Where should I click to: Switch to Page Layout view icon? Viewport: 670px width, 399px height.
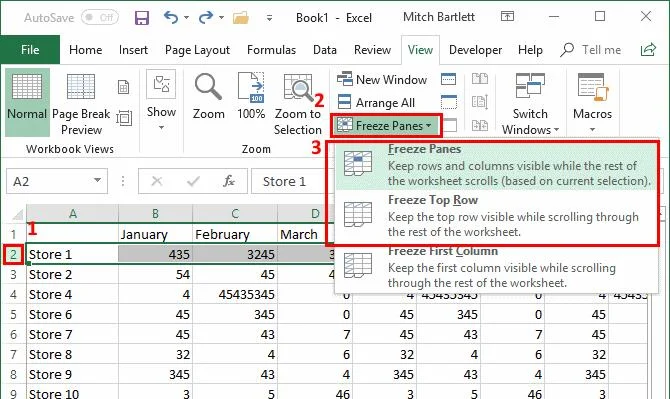click(x=123, y=87)
